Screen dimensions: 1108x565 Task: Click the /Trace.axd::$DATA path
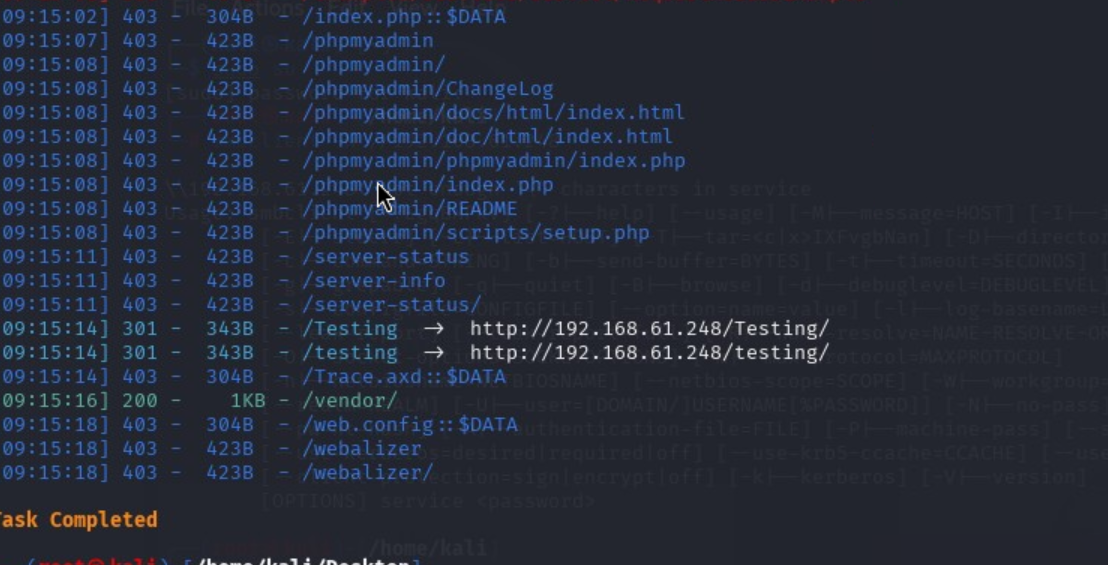tap(403, 377)
